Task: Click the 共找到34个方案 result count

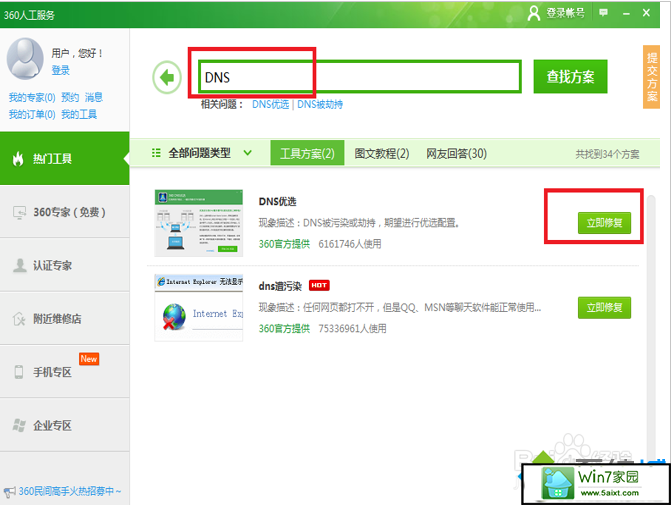Action: [607, 154]
